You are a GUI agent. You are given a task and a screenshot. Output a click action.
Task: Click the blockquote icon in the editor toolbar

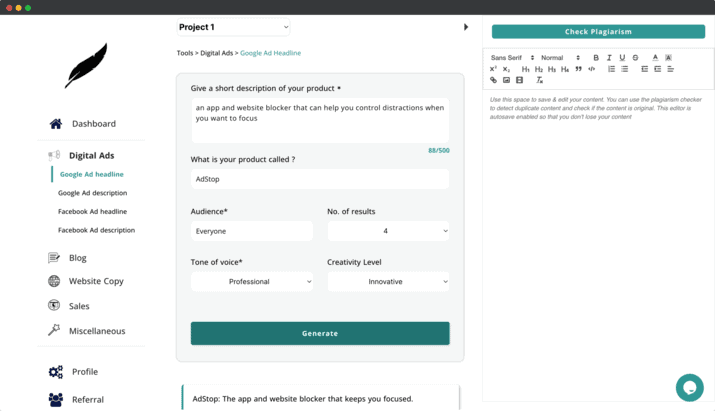(x=578, y=69)
